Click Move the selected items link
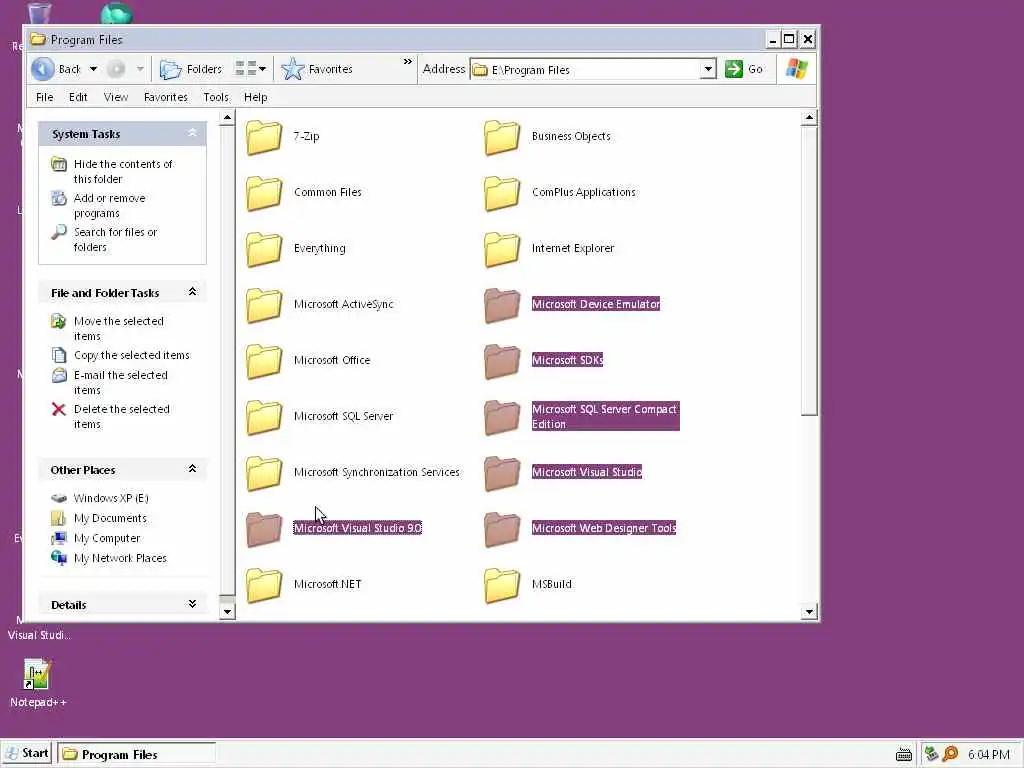This screenshot has width=1024, height=768. click(118, 328)
